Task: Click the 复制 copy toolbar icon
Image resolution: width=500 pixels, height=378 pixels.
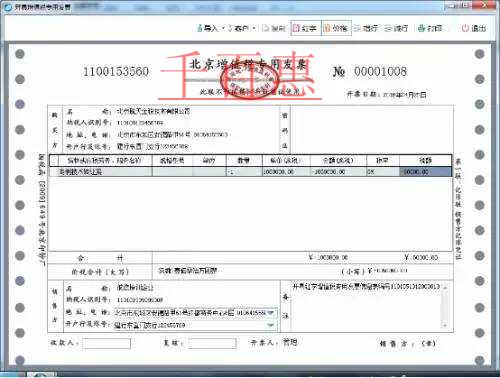Action: coord(274,28)
